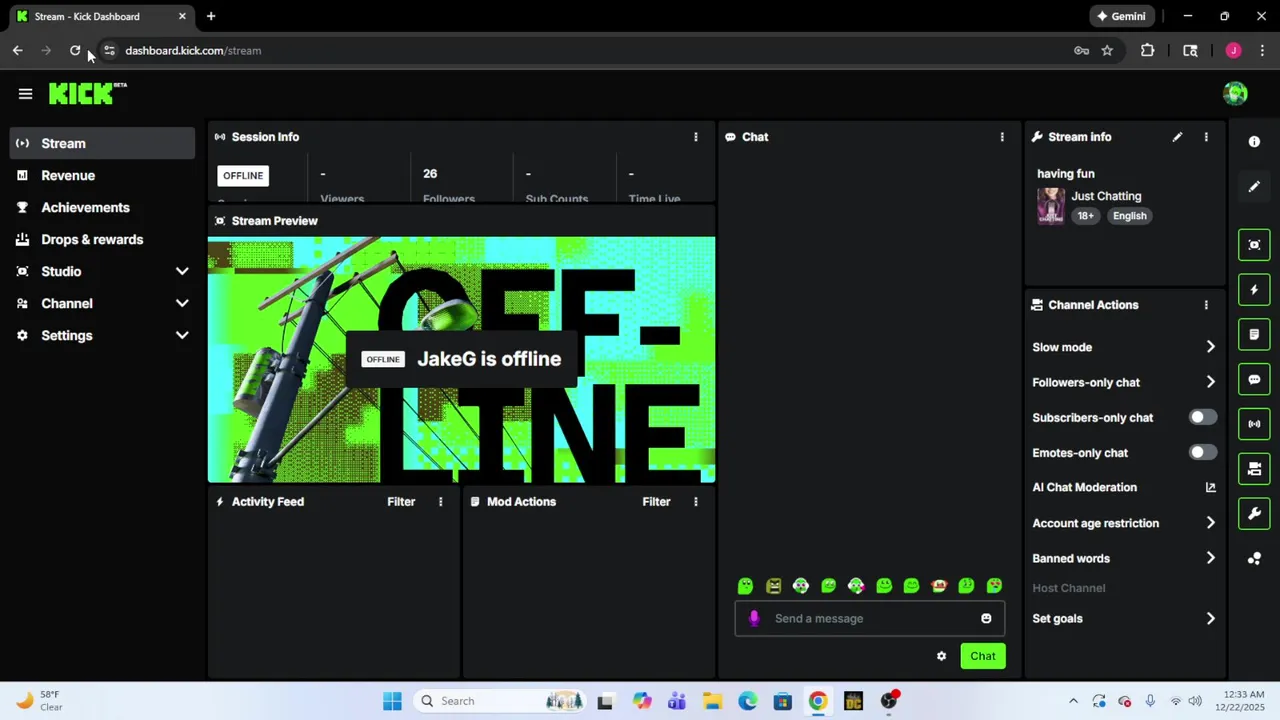Open Achievements in the sidebar
The image size is (1280, 720).
[102, 207]
